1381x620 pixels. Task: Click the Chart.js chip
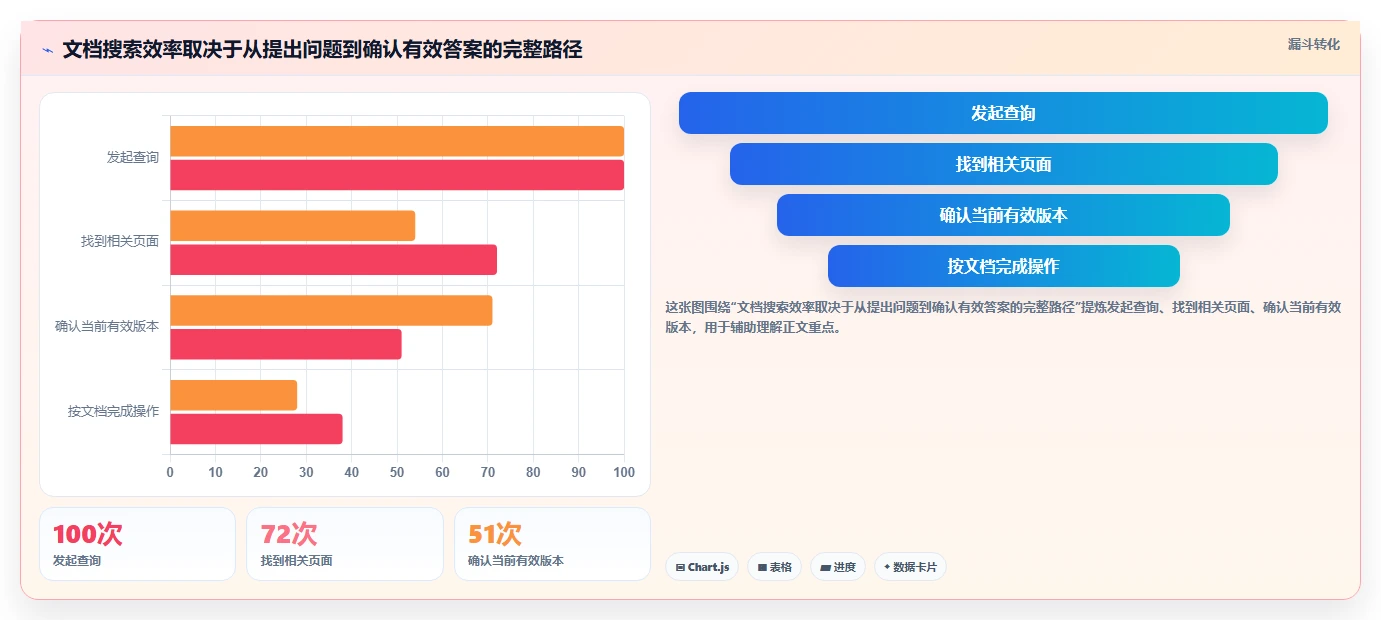tap(702, 567)
